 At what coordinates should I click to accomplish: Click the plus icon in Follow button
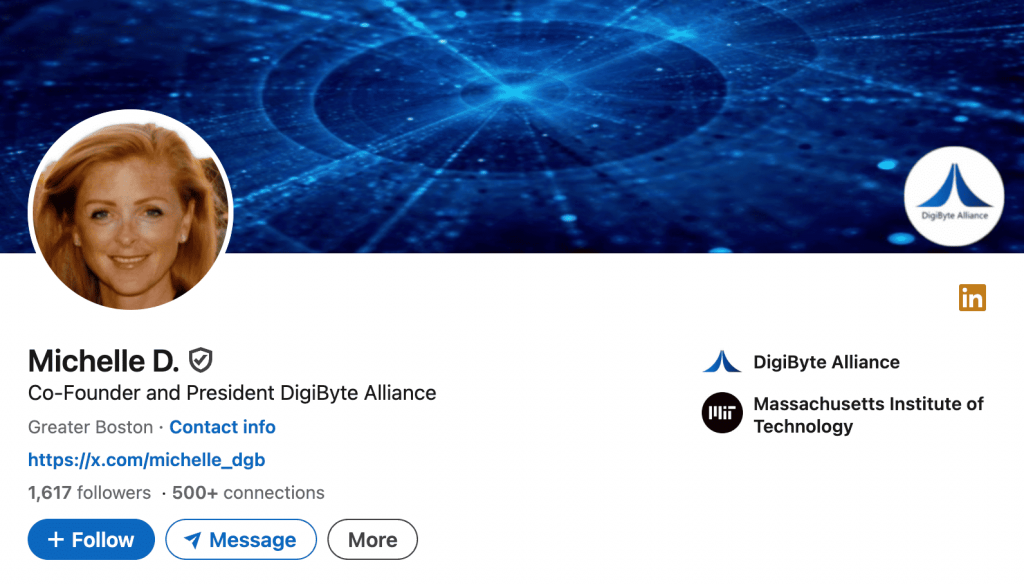pos(56,539)
